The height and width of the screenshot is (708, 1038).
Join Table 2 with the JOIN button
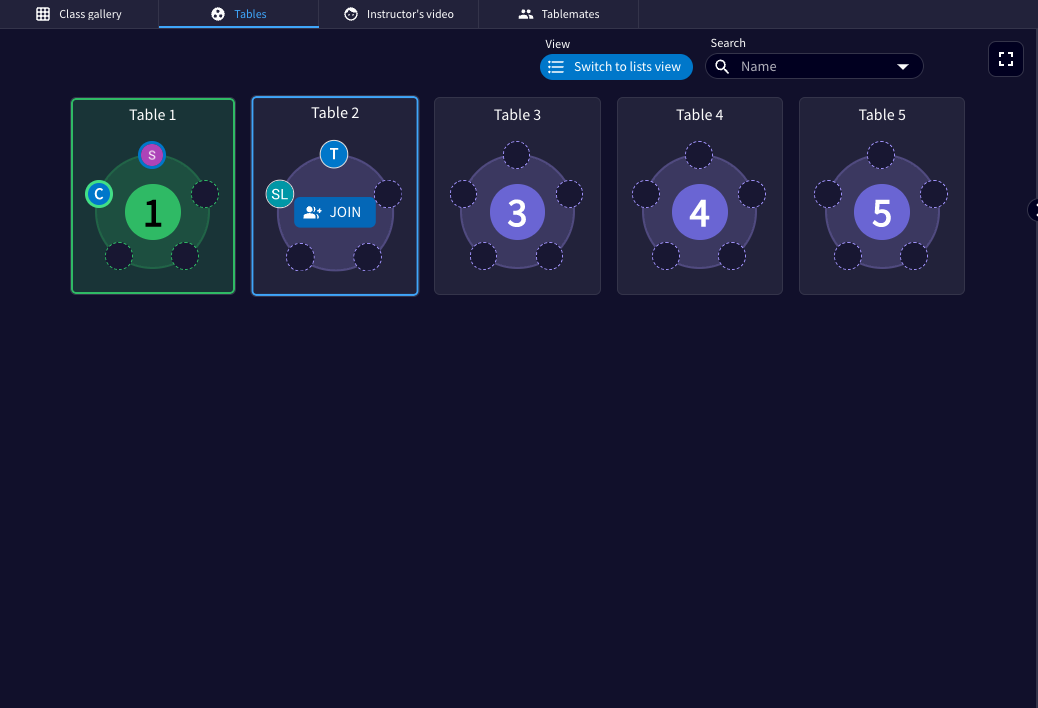point(335,212)
